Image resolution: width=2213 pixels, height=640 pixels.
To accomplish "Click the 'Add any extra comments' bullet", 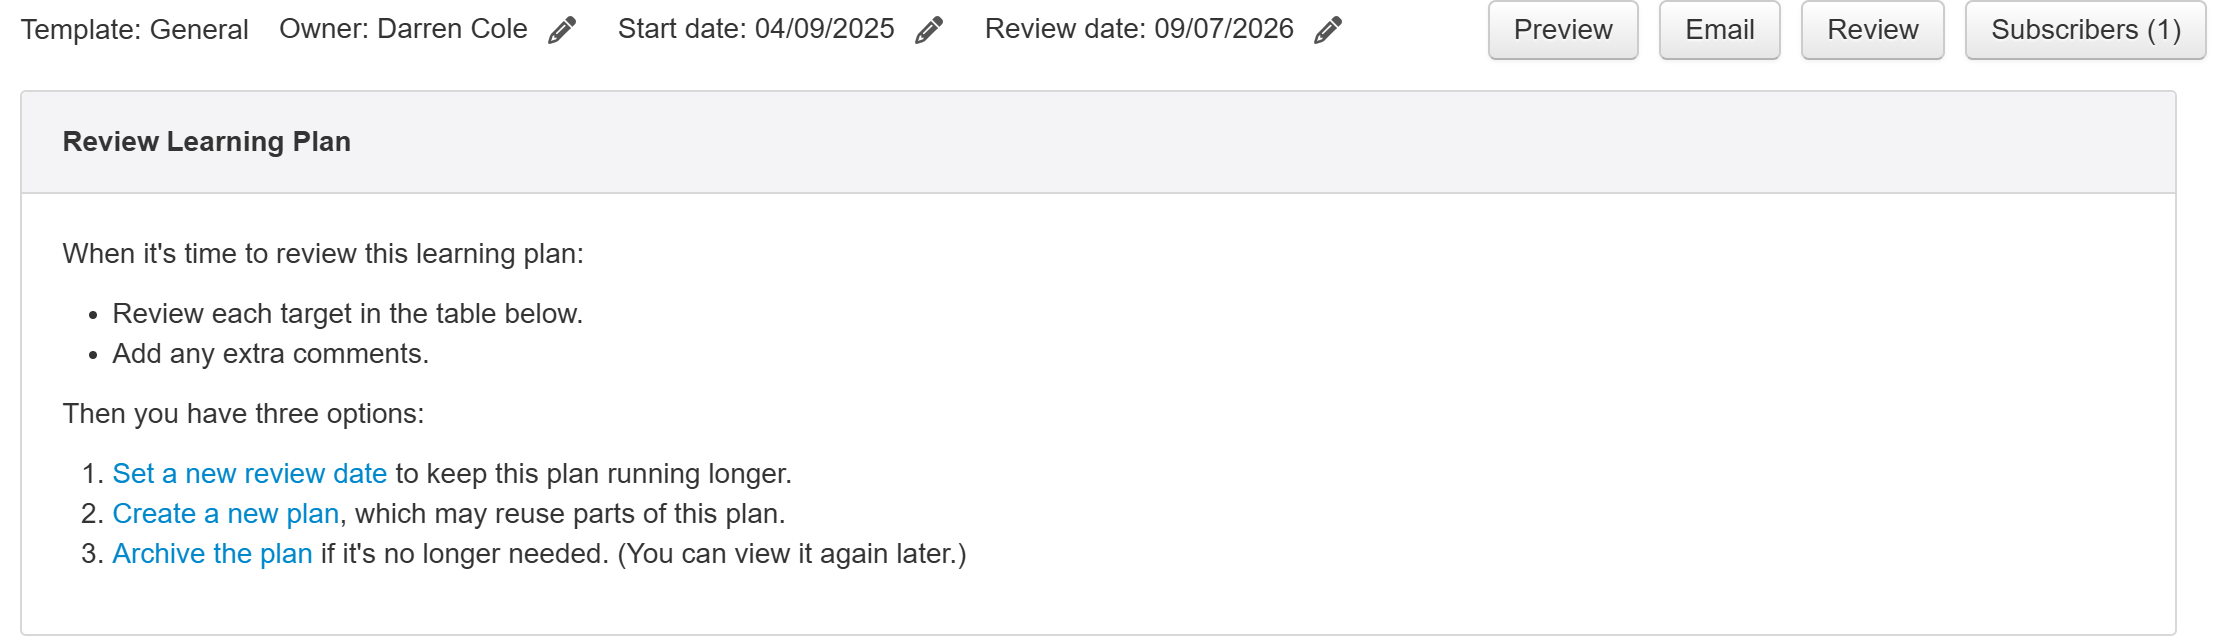I will coord(270,354).
